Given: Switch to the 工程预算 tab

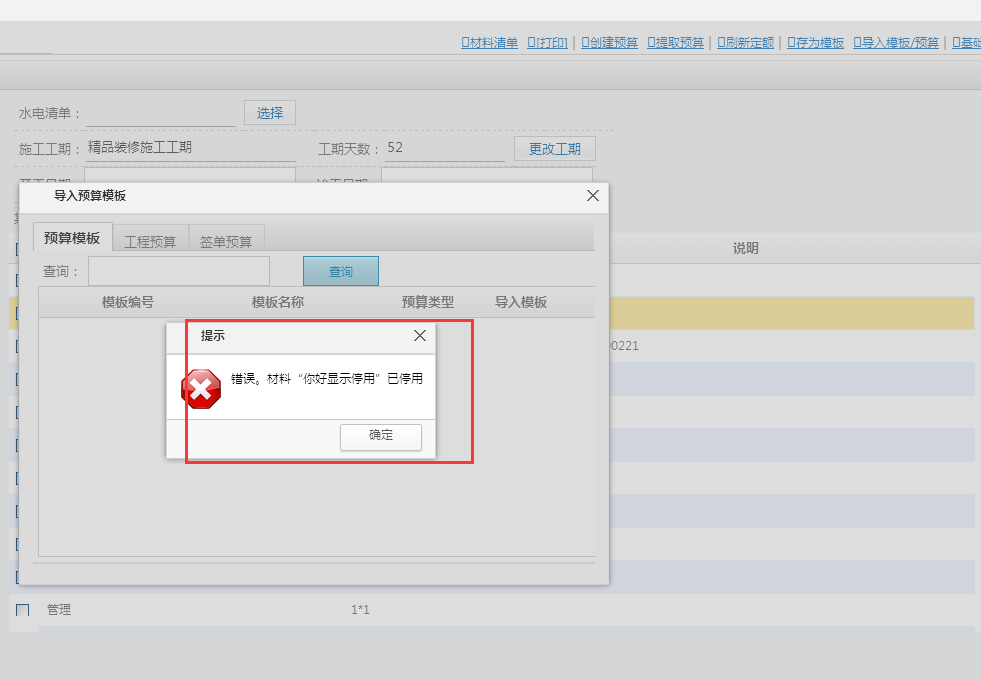Looking at the screenshot, I should pos(150,241).
